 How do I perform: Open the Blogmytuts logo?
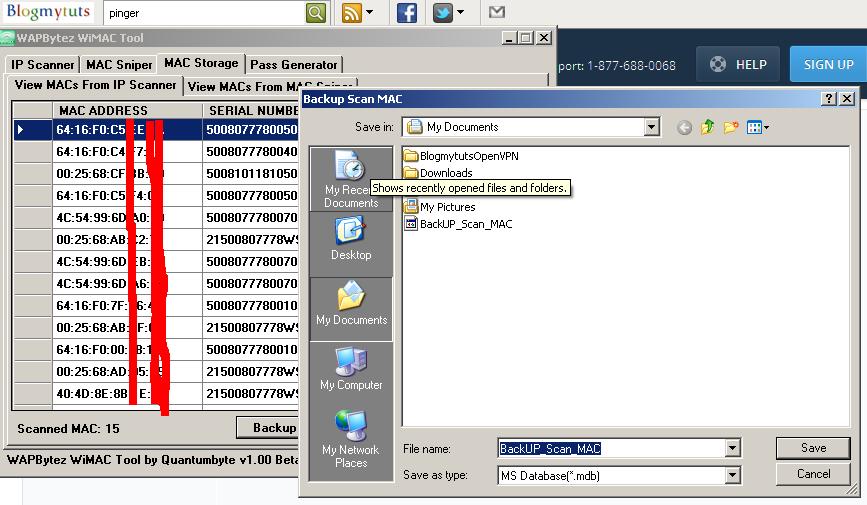[48, 12]
